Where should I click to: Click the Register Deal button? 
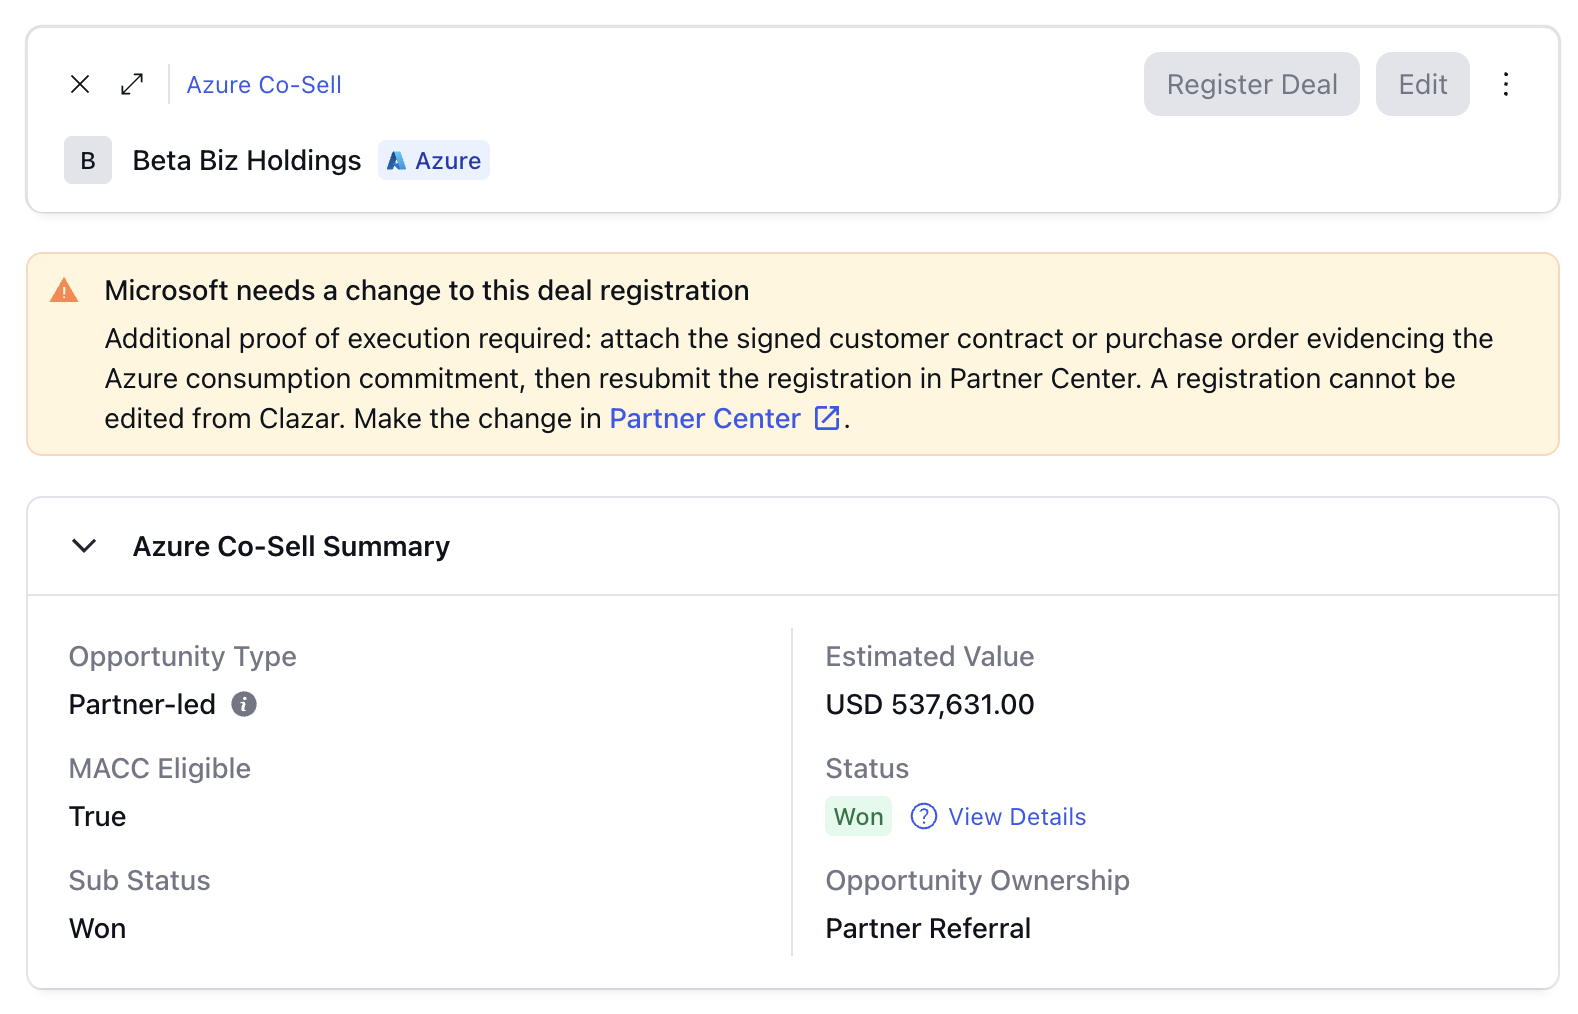click(x=1252, y=84)
